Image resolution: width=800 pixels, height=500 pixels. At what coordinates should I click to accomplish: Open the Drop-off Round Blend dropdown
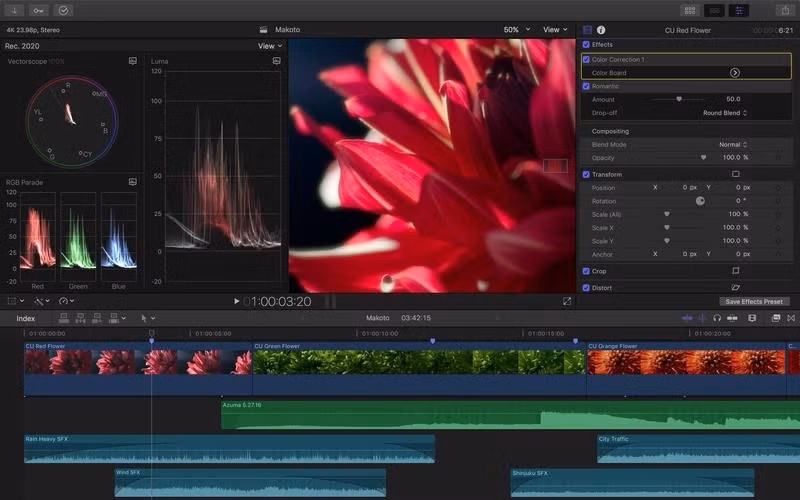pos(725,113)
